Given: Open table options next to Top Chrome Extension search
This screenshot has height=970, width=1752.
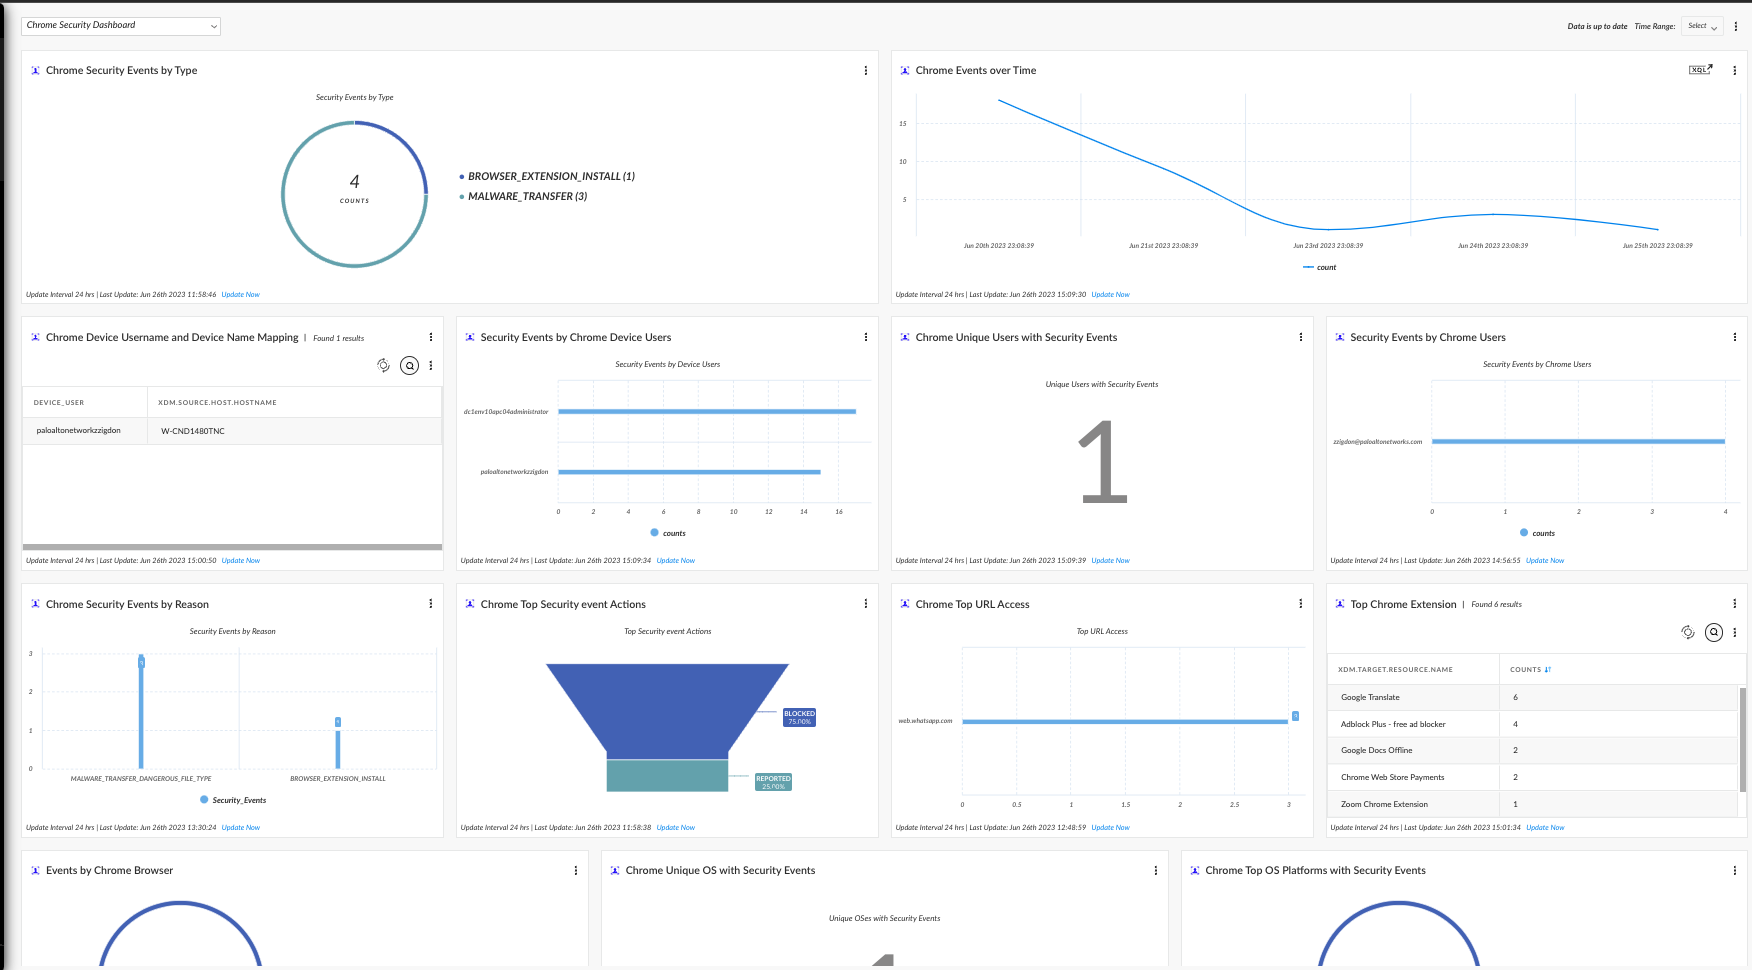Looking at the screenshot, I should point(1735,632).
